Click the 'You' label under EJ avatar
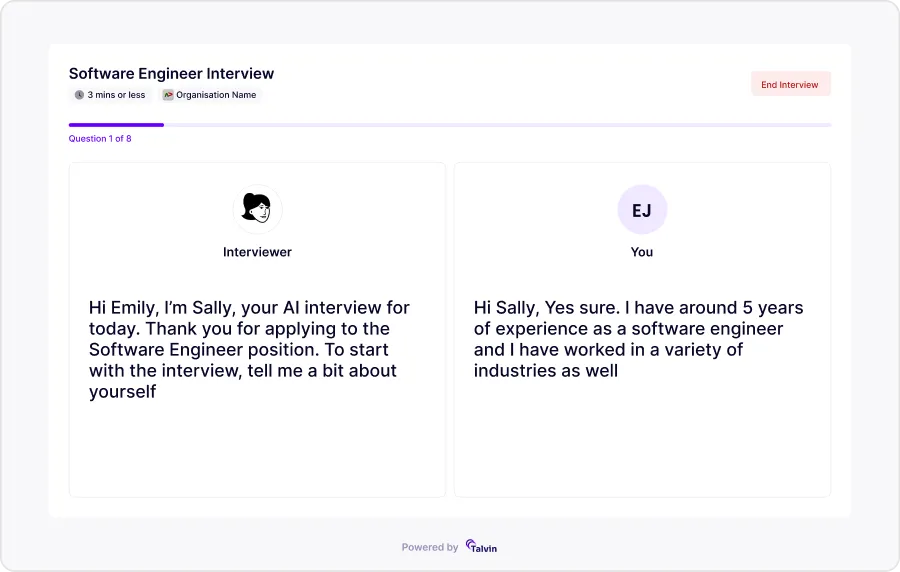The height and width of the screenshot is (572, 900). pyautogui.click(x=642, y=252)
